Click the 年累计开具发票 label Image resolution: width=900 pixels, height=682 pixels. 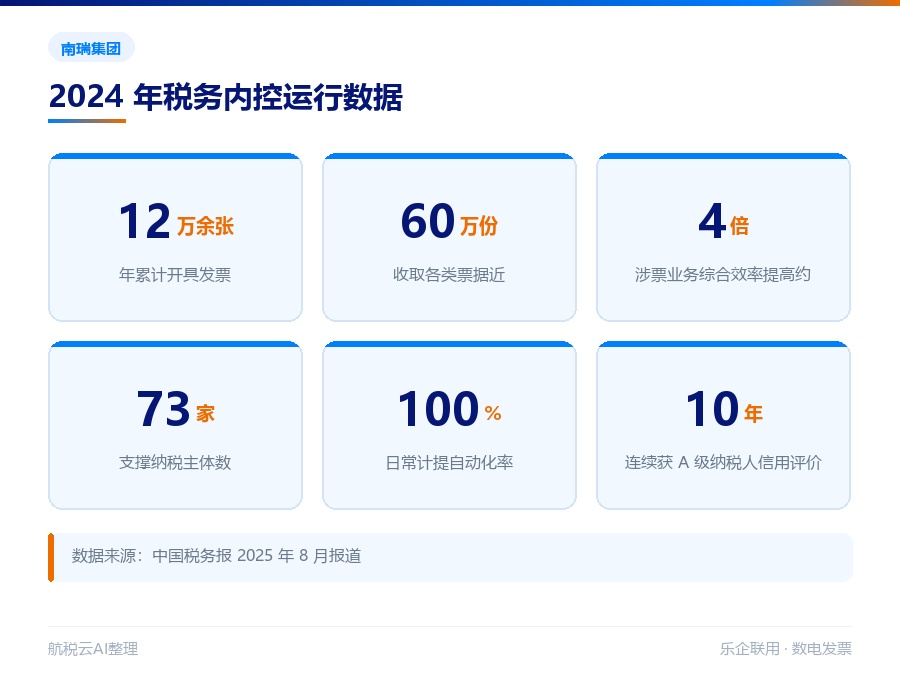(175, 274)
